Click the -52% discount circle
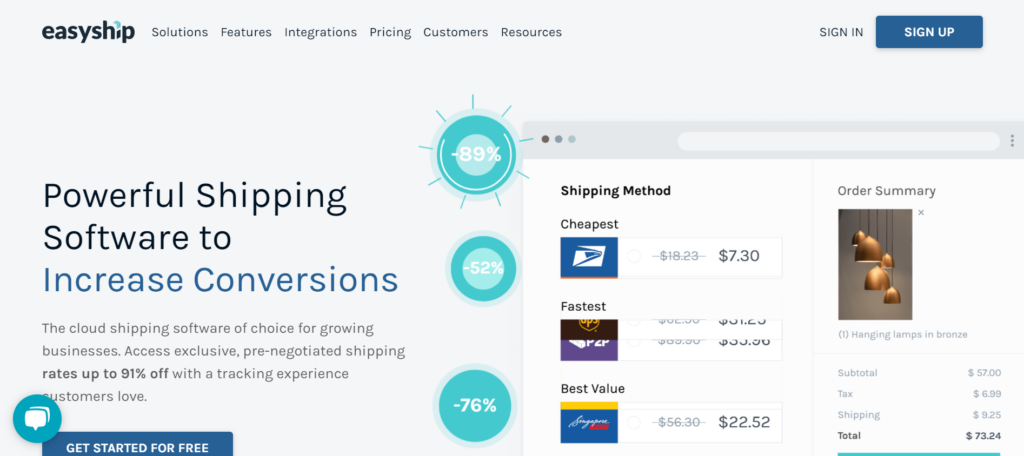This screenshot has width=1024, height=456. (483, 269)
